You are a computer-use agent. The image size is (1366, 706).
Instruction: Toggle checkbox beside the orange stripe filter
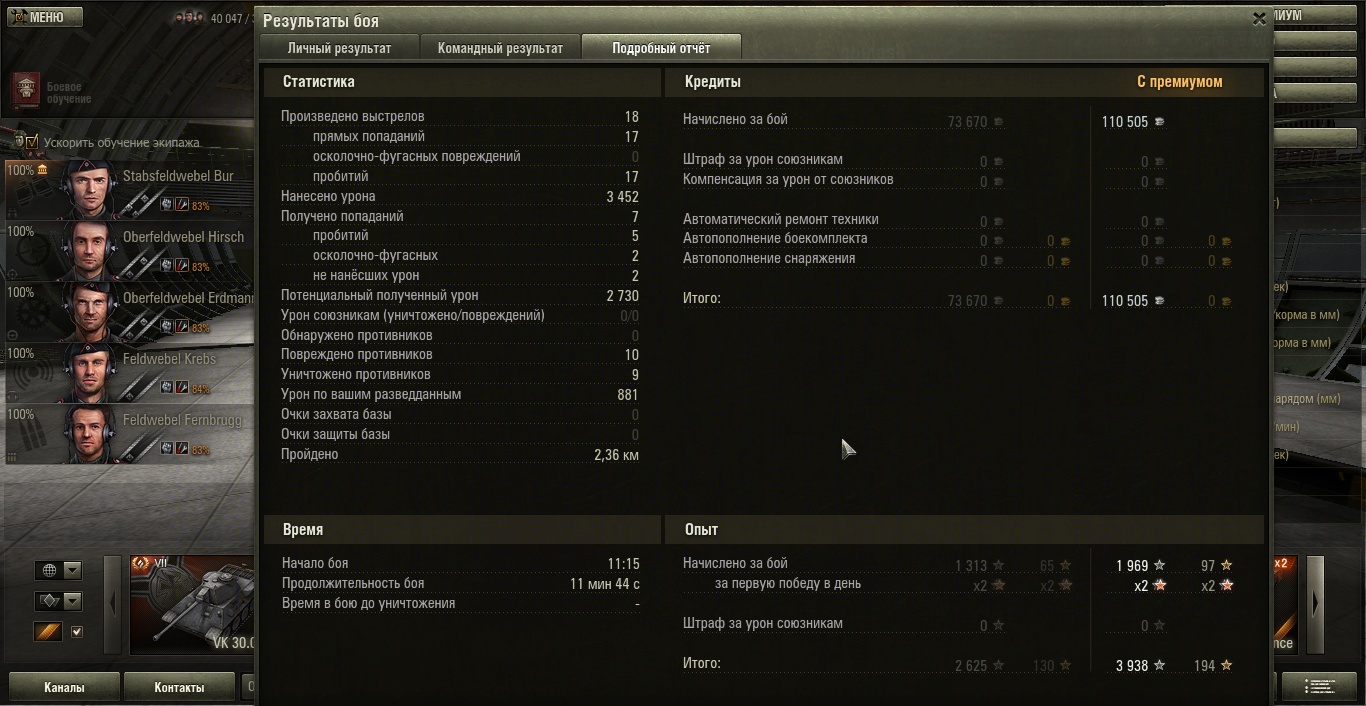point(77,632)
